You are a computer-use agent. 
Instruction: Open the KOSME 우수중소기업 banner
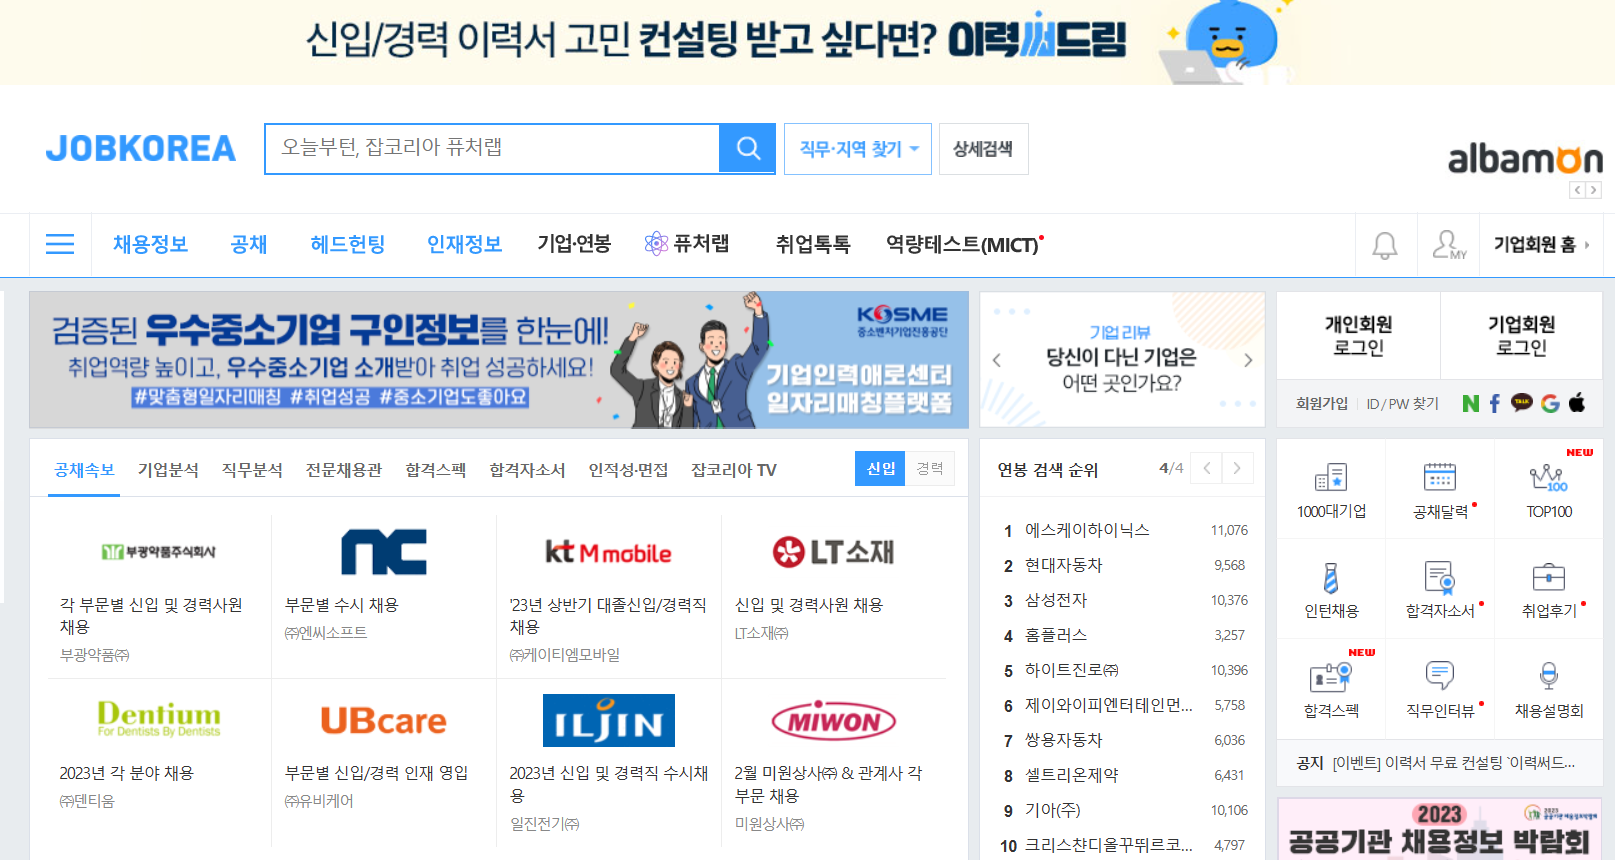tap(499, 360)
